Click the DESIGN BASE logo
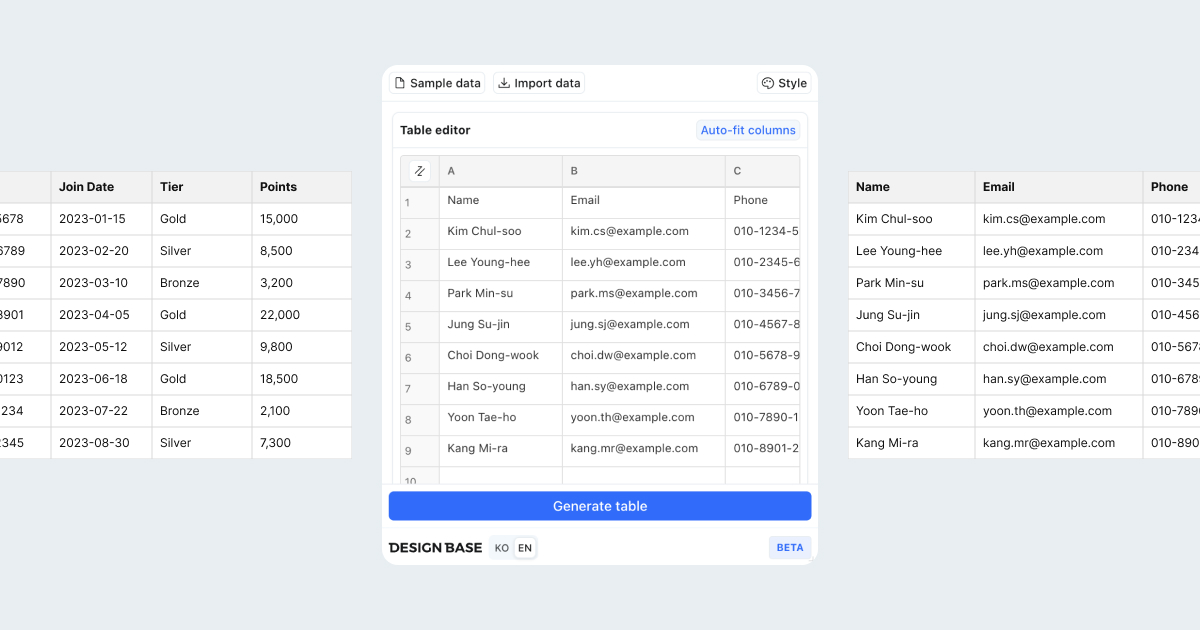The width and height of the screenshot is (1200, 630). pos(435,548)
